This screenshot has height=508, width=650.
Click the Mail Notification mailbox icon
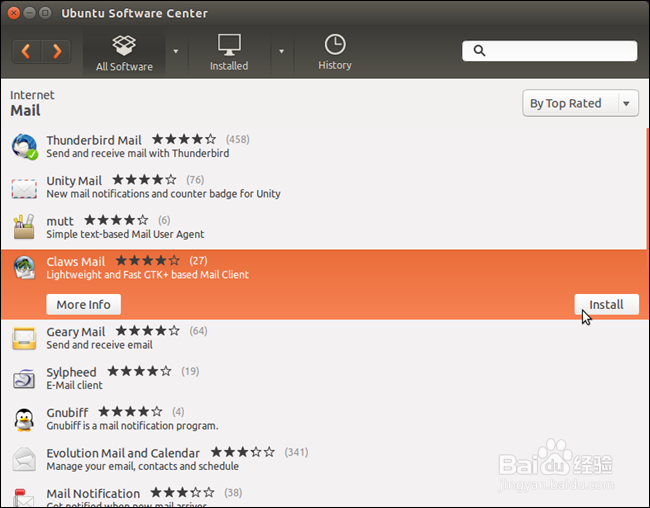coord(24,497)
